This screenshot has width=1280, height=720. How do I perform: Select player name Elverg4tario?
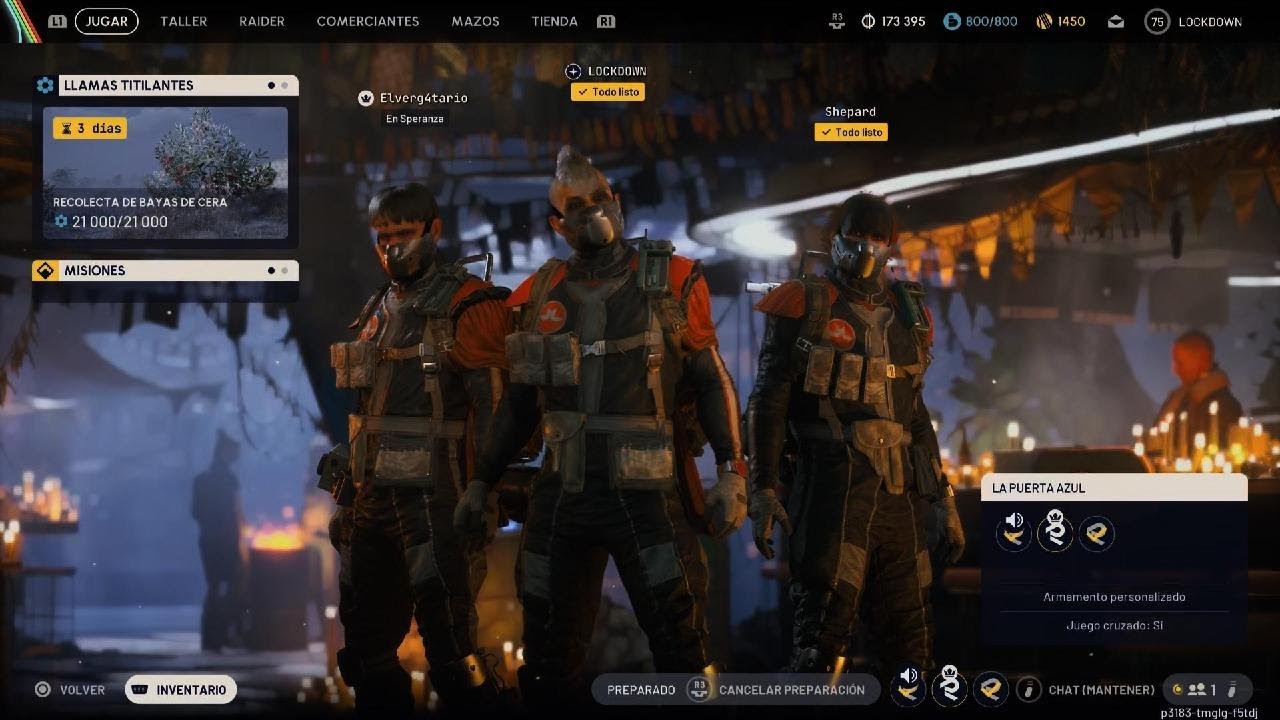(424, 98)
